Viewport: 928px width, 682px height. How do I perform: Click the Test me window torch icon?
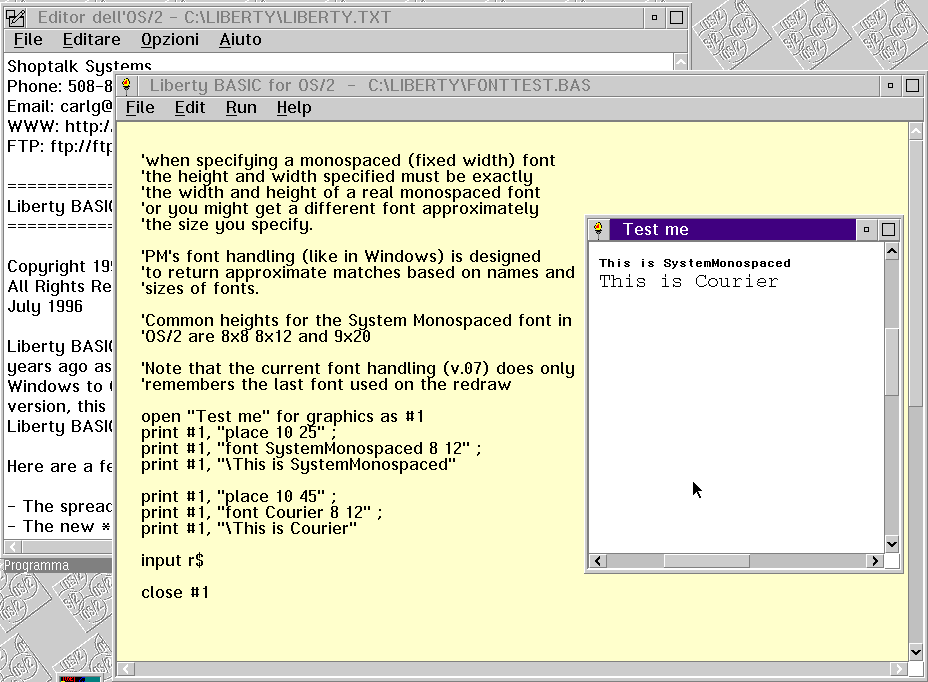(x=598, y=230)
